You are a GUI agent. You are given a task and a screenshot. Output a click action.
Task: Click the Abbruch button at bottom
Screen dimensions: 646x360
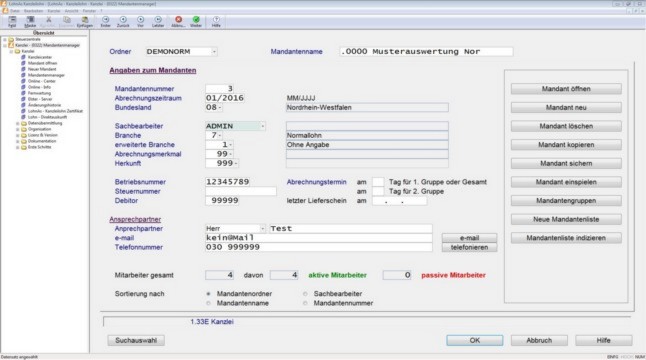click(539, 341)
